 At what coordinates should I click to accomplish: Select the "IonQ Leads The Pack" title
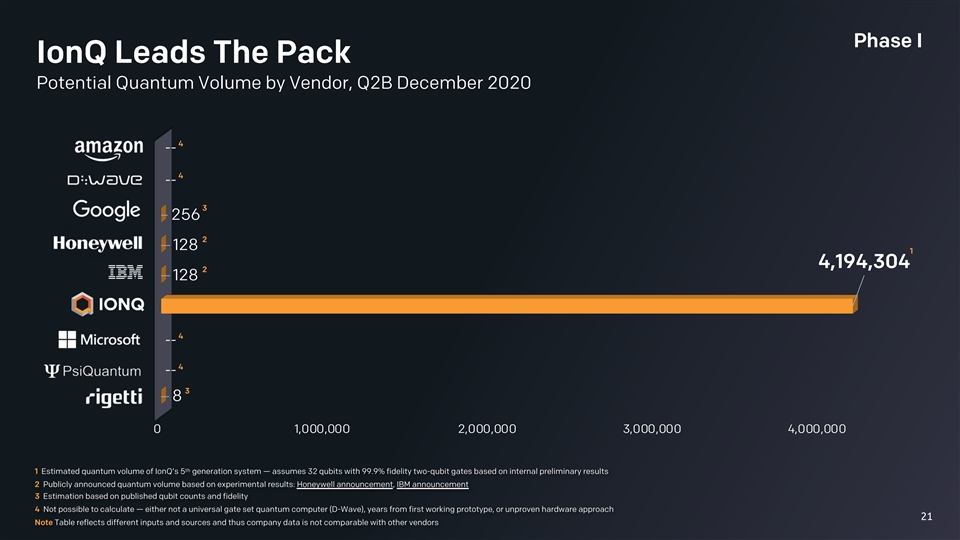[193, 51]
